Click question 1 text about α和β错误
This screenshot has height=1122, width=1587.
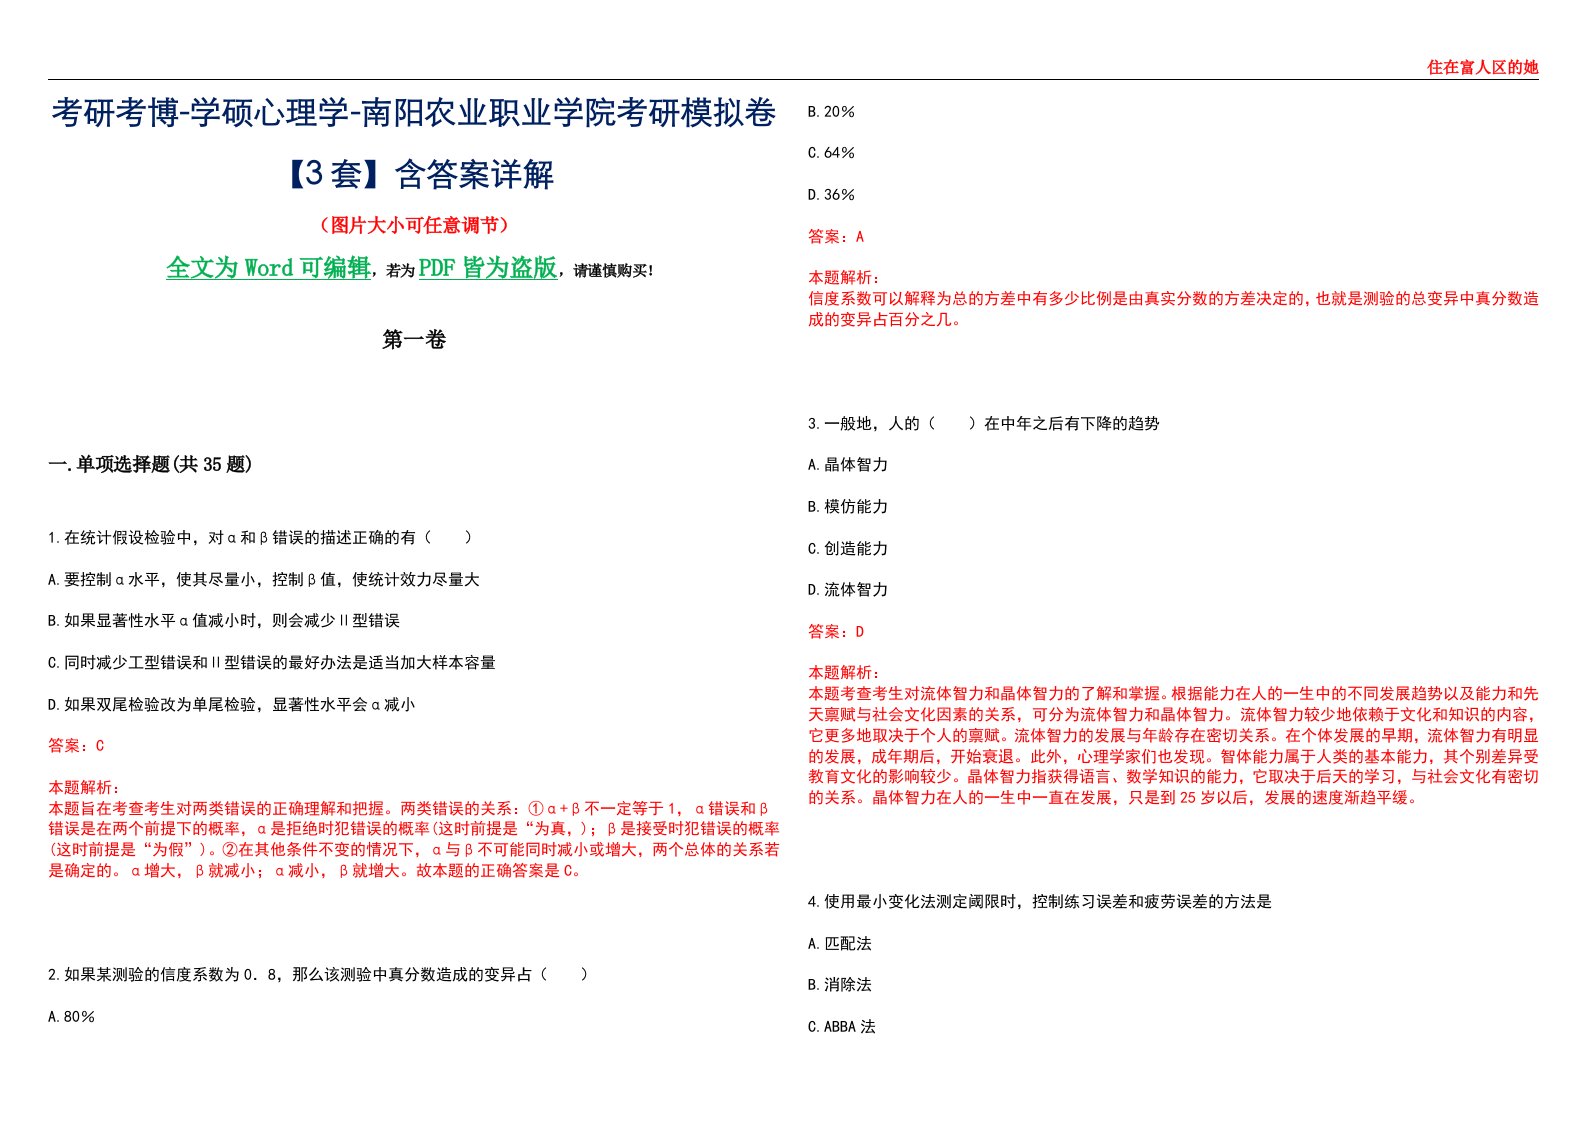tap(260, 538)
